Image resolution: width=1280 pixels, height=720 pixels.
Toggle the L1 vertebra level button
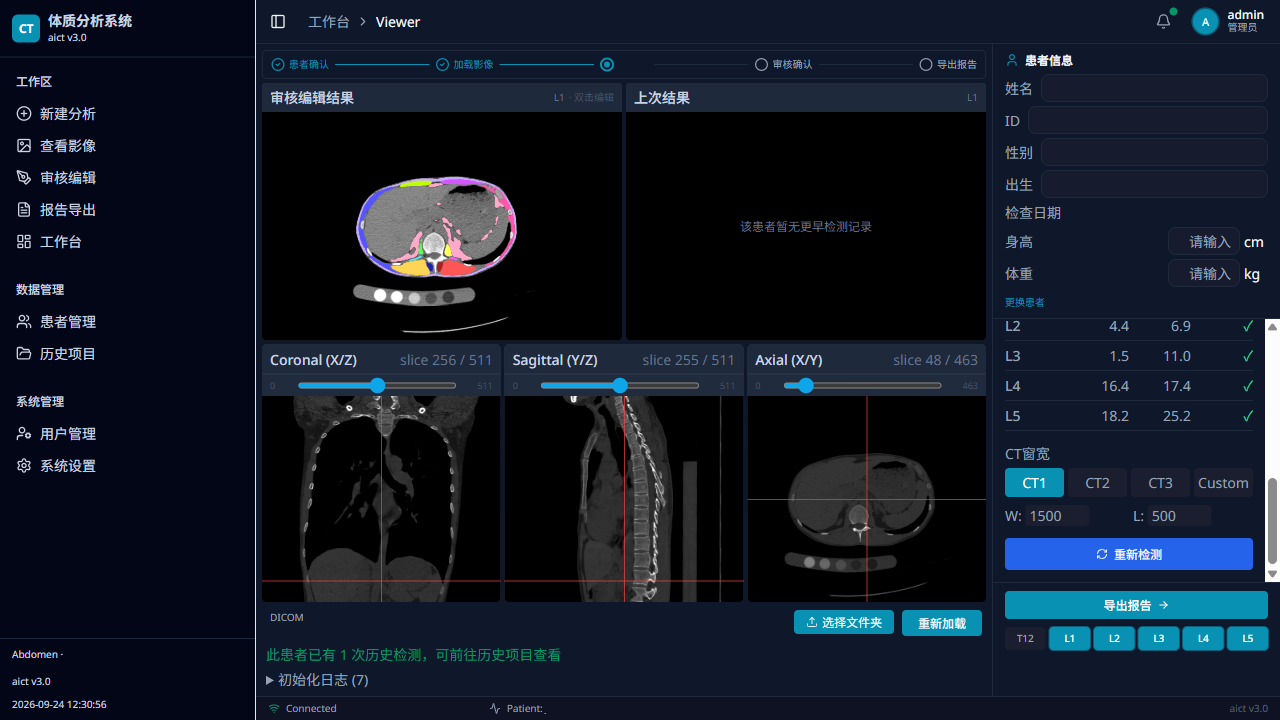(x=1070, y=639)
